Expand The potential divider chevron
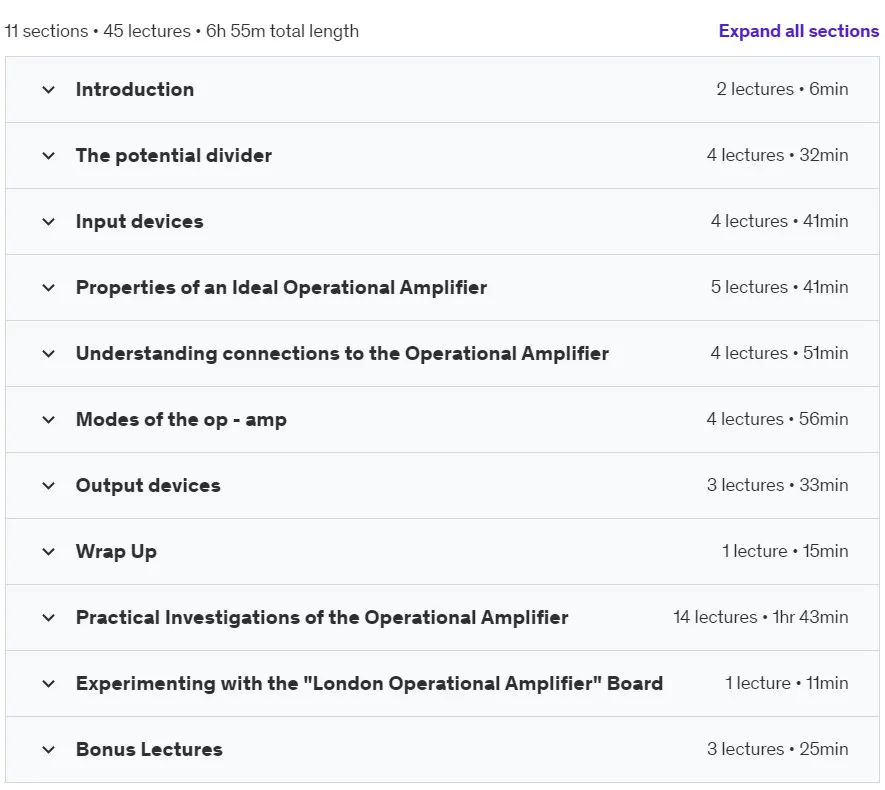This screenshot has width=885, height=790. click(x=49, y=156)
